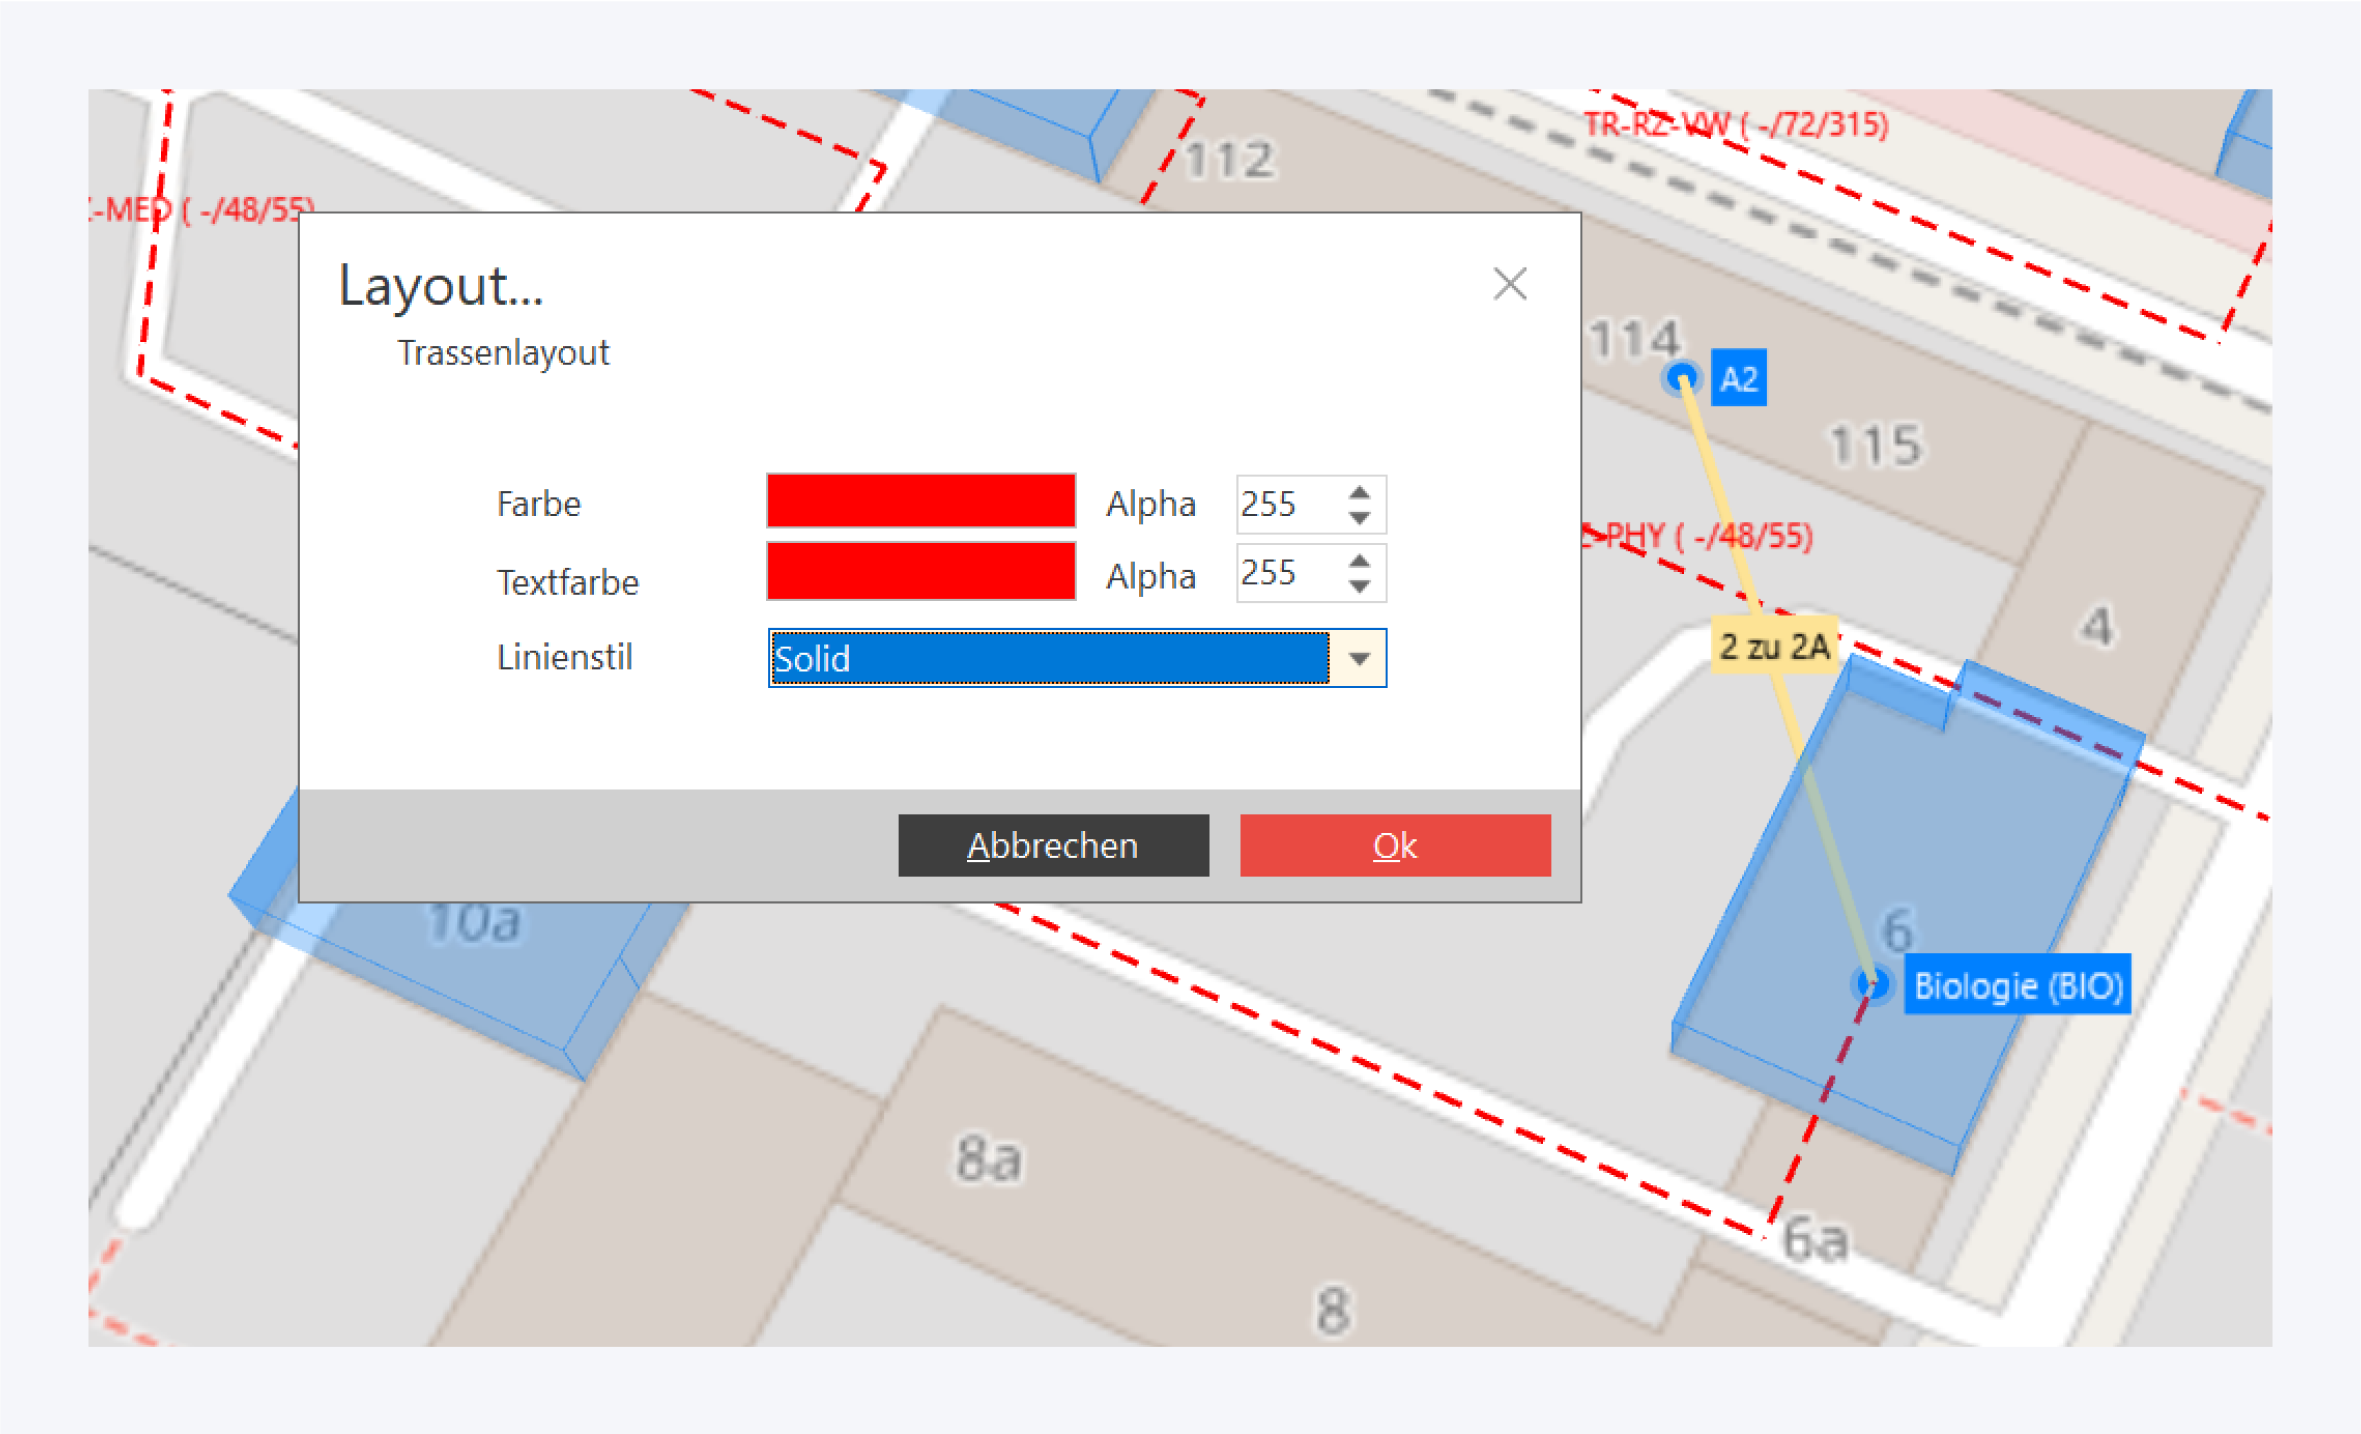Decrease the Farbe Alpha value with down arrow
2361x1434 pixels.
coord(1358,517)
